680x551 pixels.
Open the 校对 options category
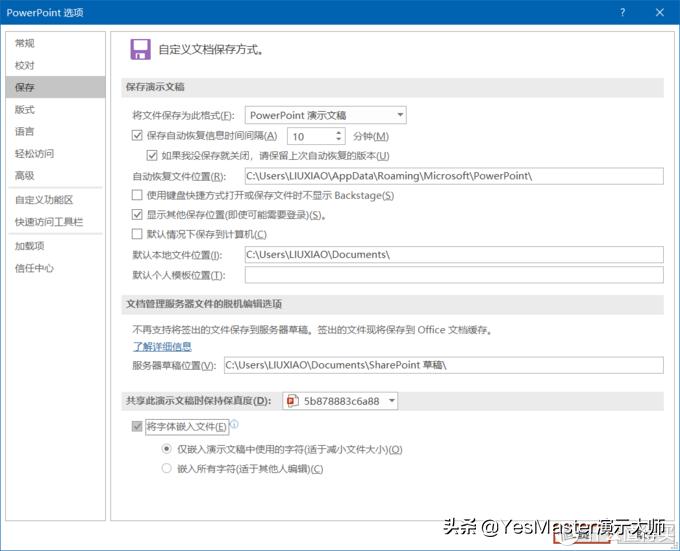click(56, 65)
